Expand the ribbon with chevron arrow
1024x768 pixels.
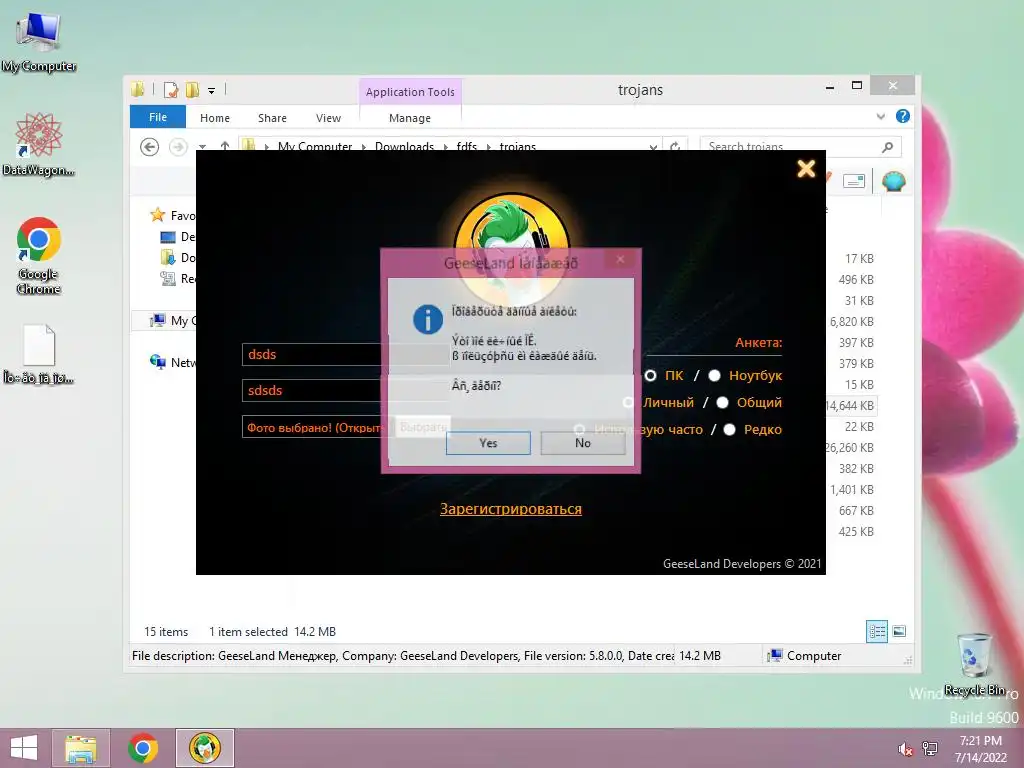click(x=880, y=116)
